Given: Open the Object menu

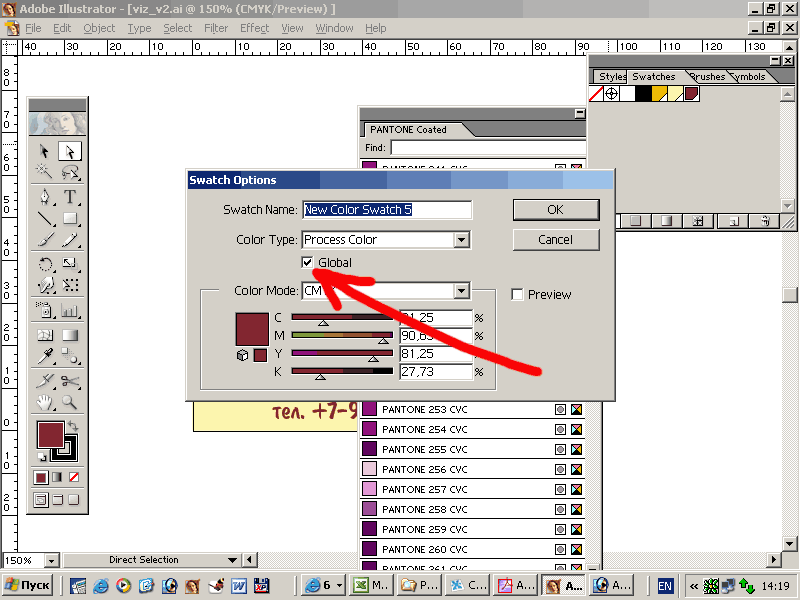Looking at the screenshot, I should 99,28.
